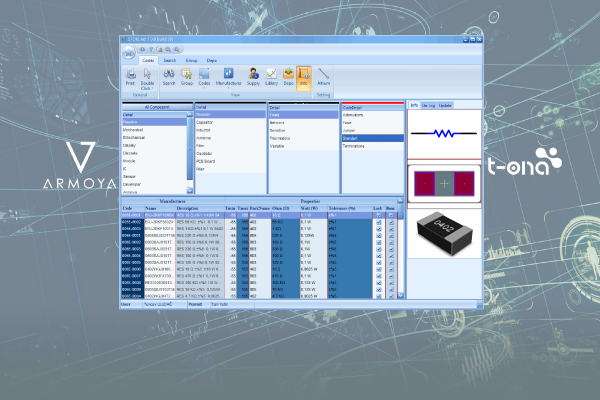
Task: Toggle Lock checkbox in 56 KΩ row
Action: (378, 222)
